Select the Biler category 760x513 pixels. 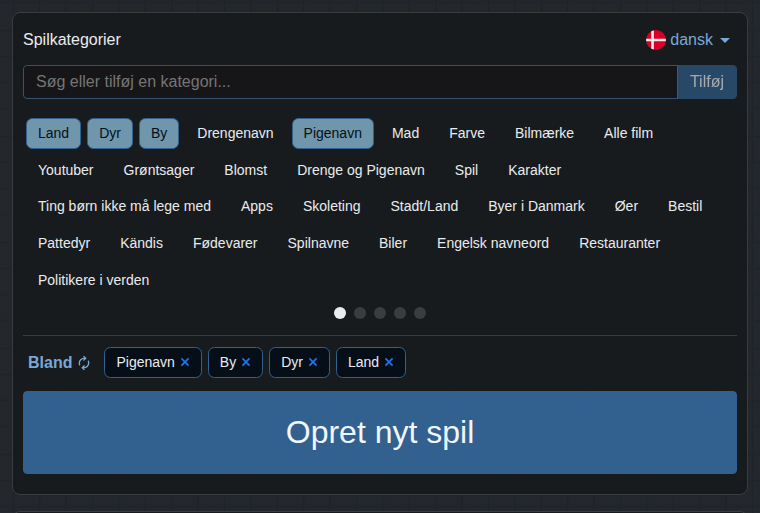tap(393, 243)
